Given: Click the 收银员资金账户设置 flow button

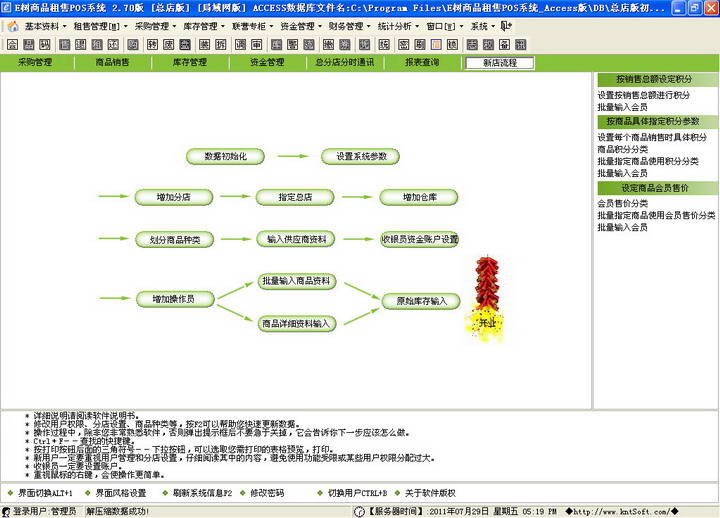Looking at the screenshot, I should (420, 239).
